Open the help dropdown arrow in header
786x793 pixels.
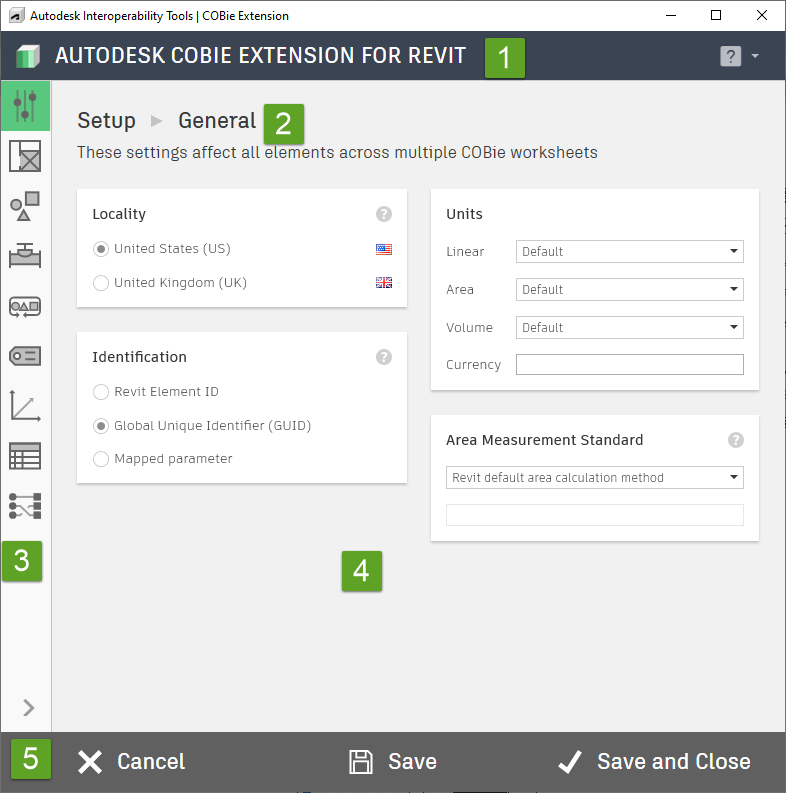coord(755,56)
